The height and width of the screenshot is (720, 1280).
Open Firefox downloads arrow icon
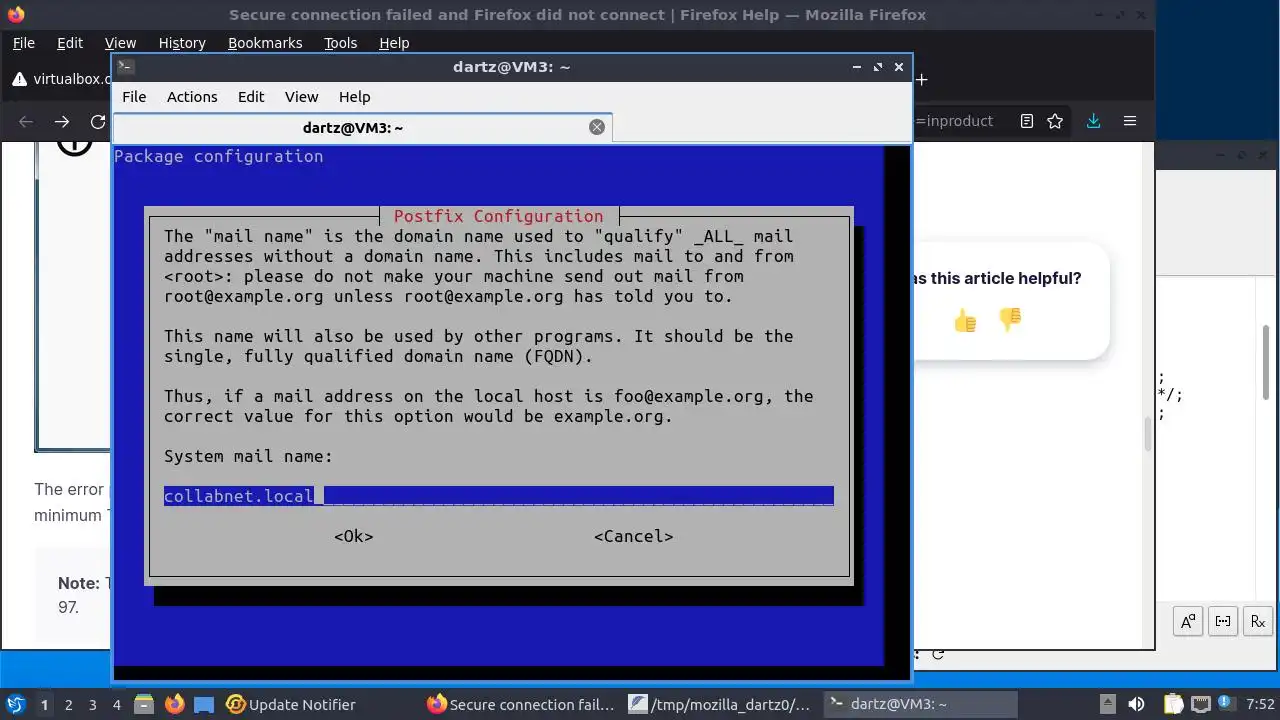(1093, 121)
